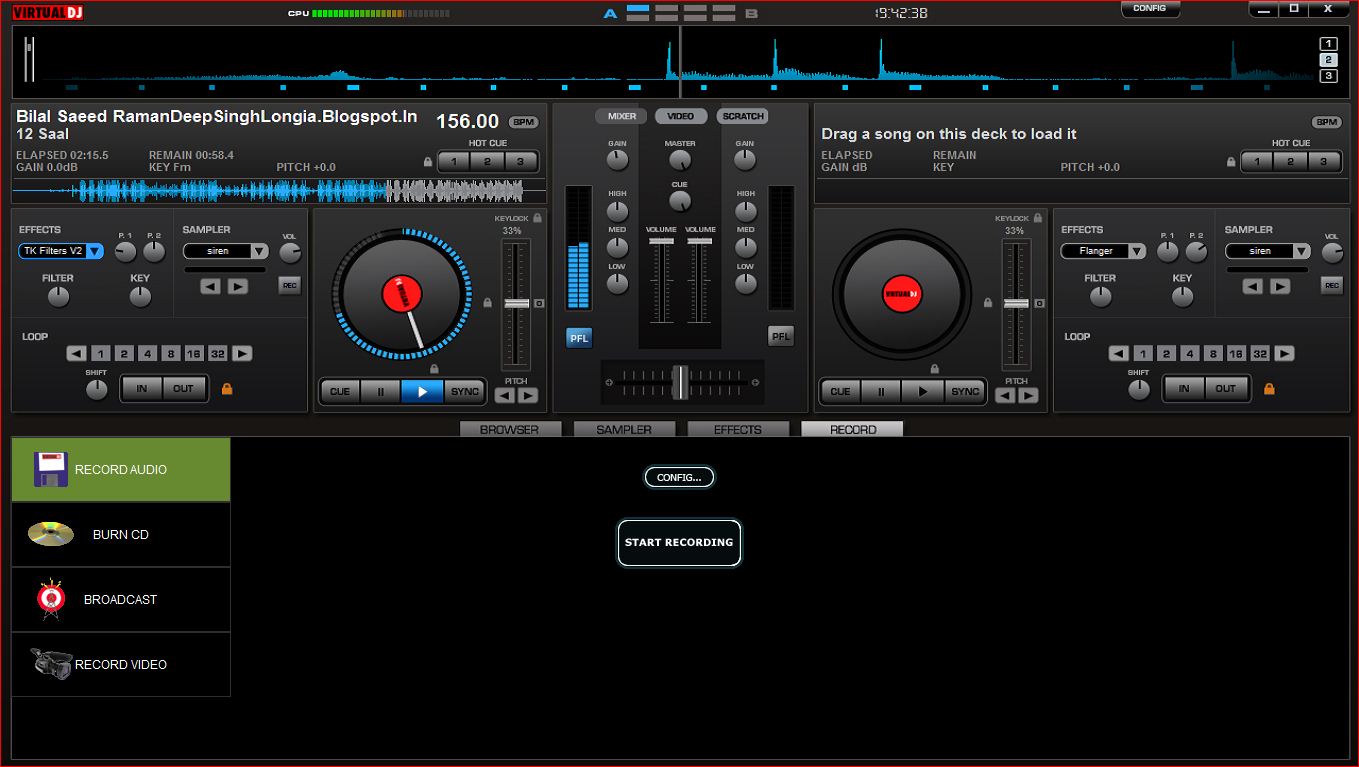Click the crossfader slider handle
Image resolution: width=1359 pixels, height=767 pixels.
680,381
